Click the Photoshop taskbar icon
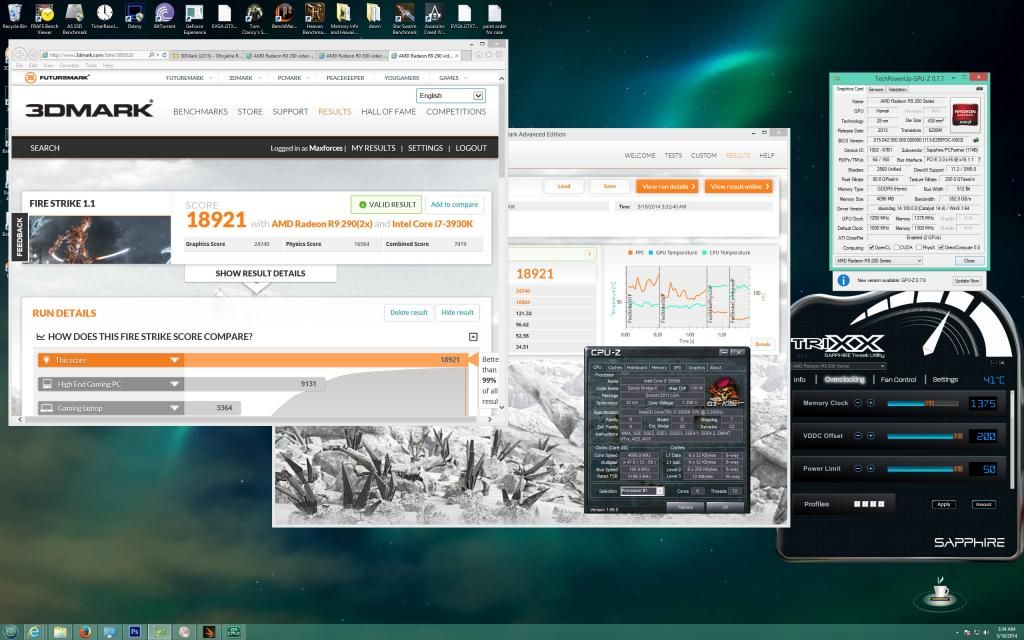Screen dimensions: 1024x640 point(135,631)
